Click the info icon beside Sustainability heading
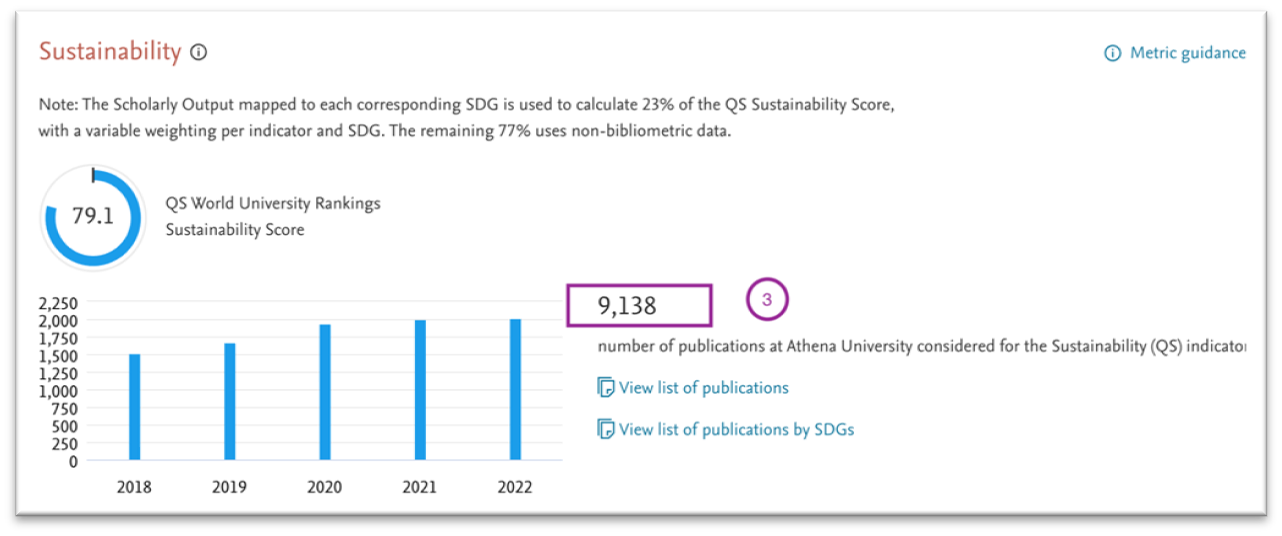 point(198,53)
